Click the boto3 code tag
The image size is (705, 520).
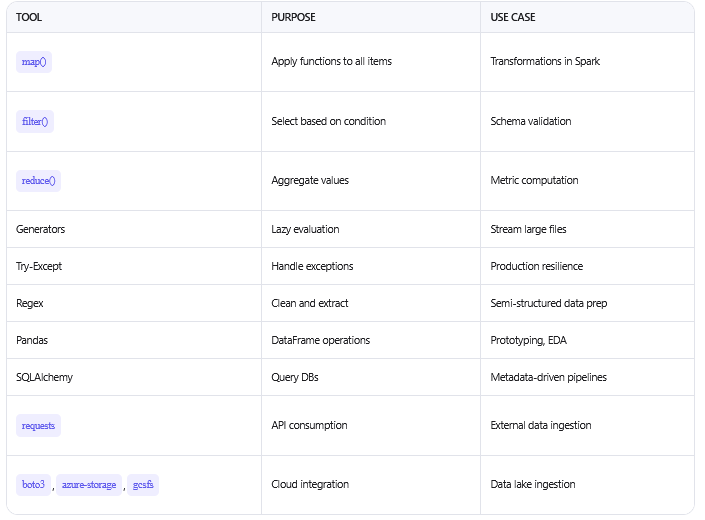coord(33,485)
